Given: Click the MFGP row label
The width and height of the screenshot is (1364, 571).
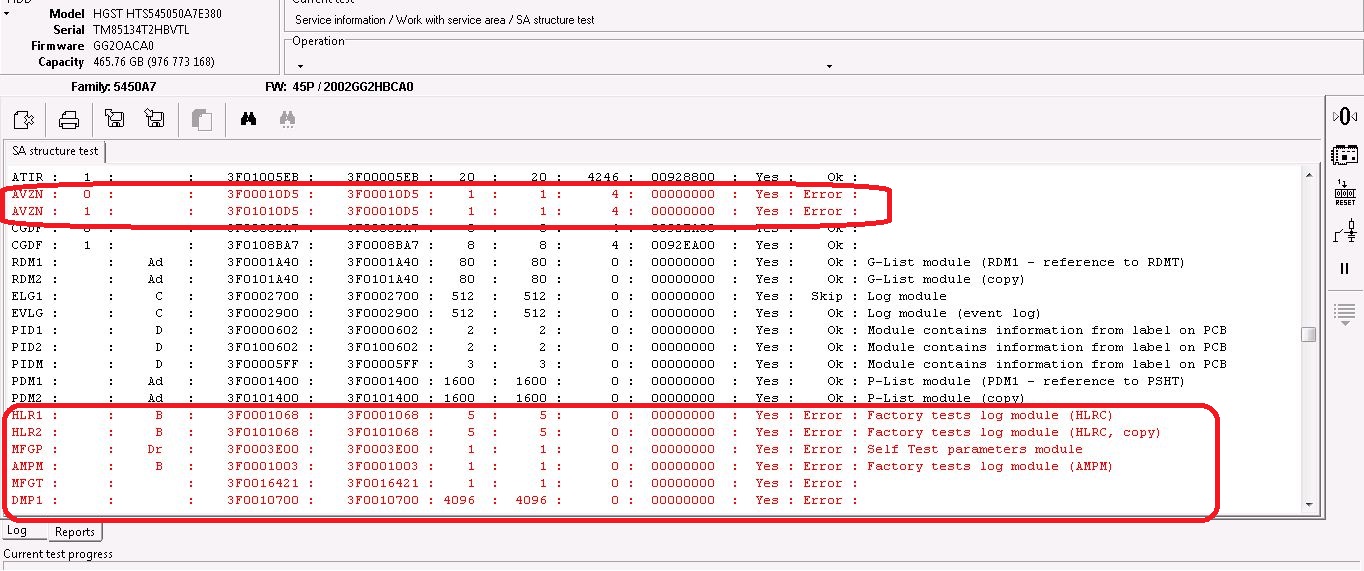Looking at the screenshot, I should click(27, 449).
